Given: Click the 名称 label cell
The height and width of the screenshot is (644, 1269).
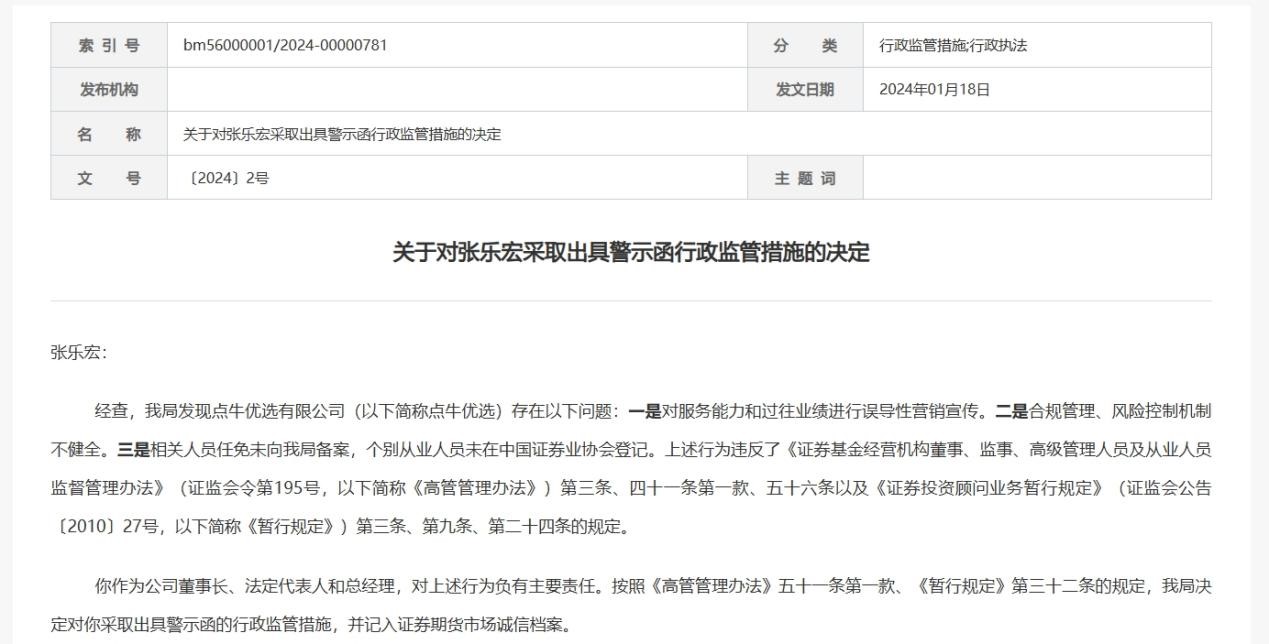Looking at the screenshot, I should (x=108, y=134).
